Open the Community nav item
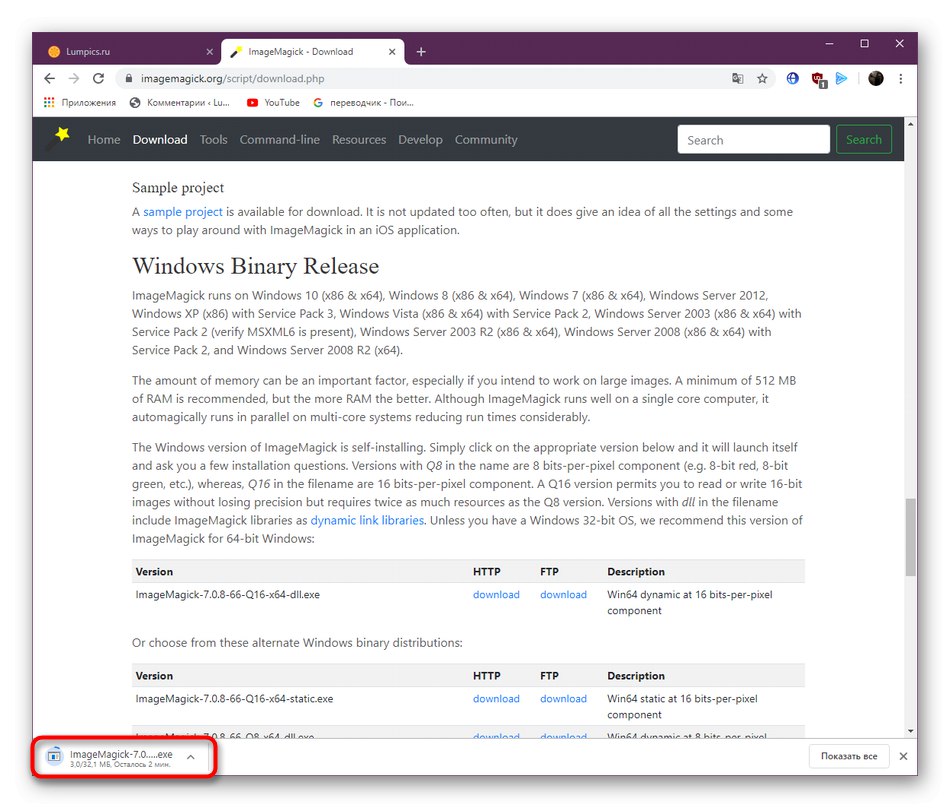This screenshot has width=950, height=808. tap(486, 139)
